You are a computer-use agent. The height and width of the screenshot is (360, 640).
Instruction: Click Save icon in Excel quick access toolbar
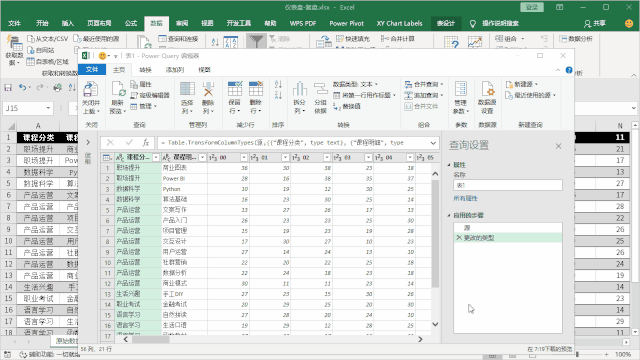pos(8,87)
